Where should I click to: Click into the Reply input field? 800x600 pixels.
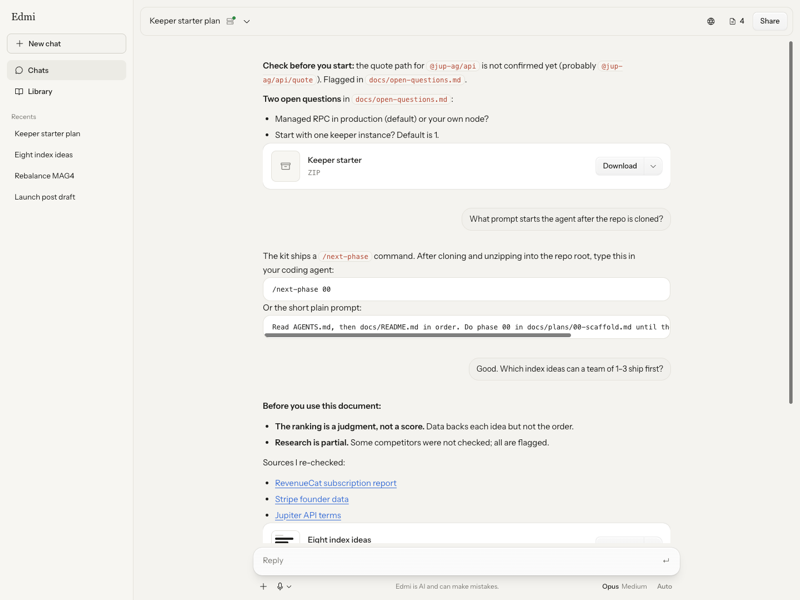pyautogui.click(x=459, y=561)
